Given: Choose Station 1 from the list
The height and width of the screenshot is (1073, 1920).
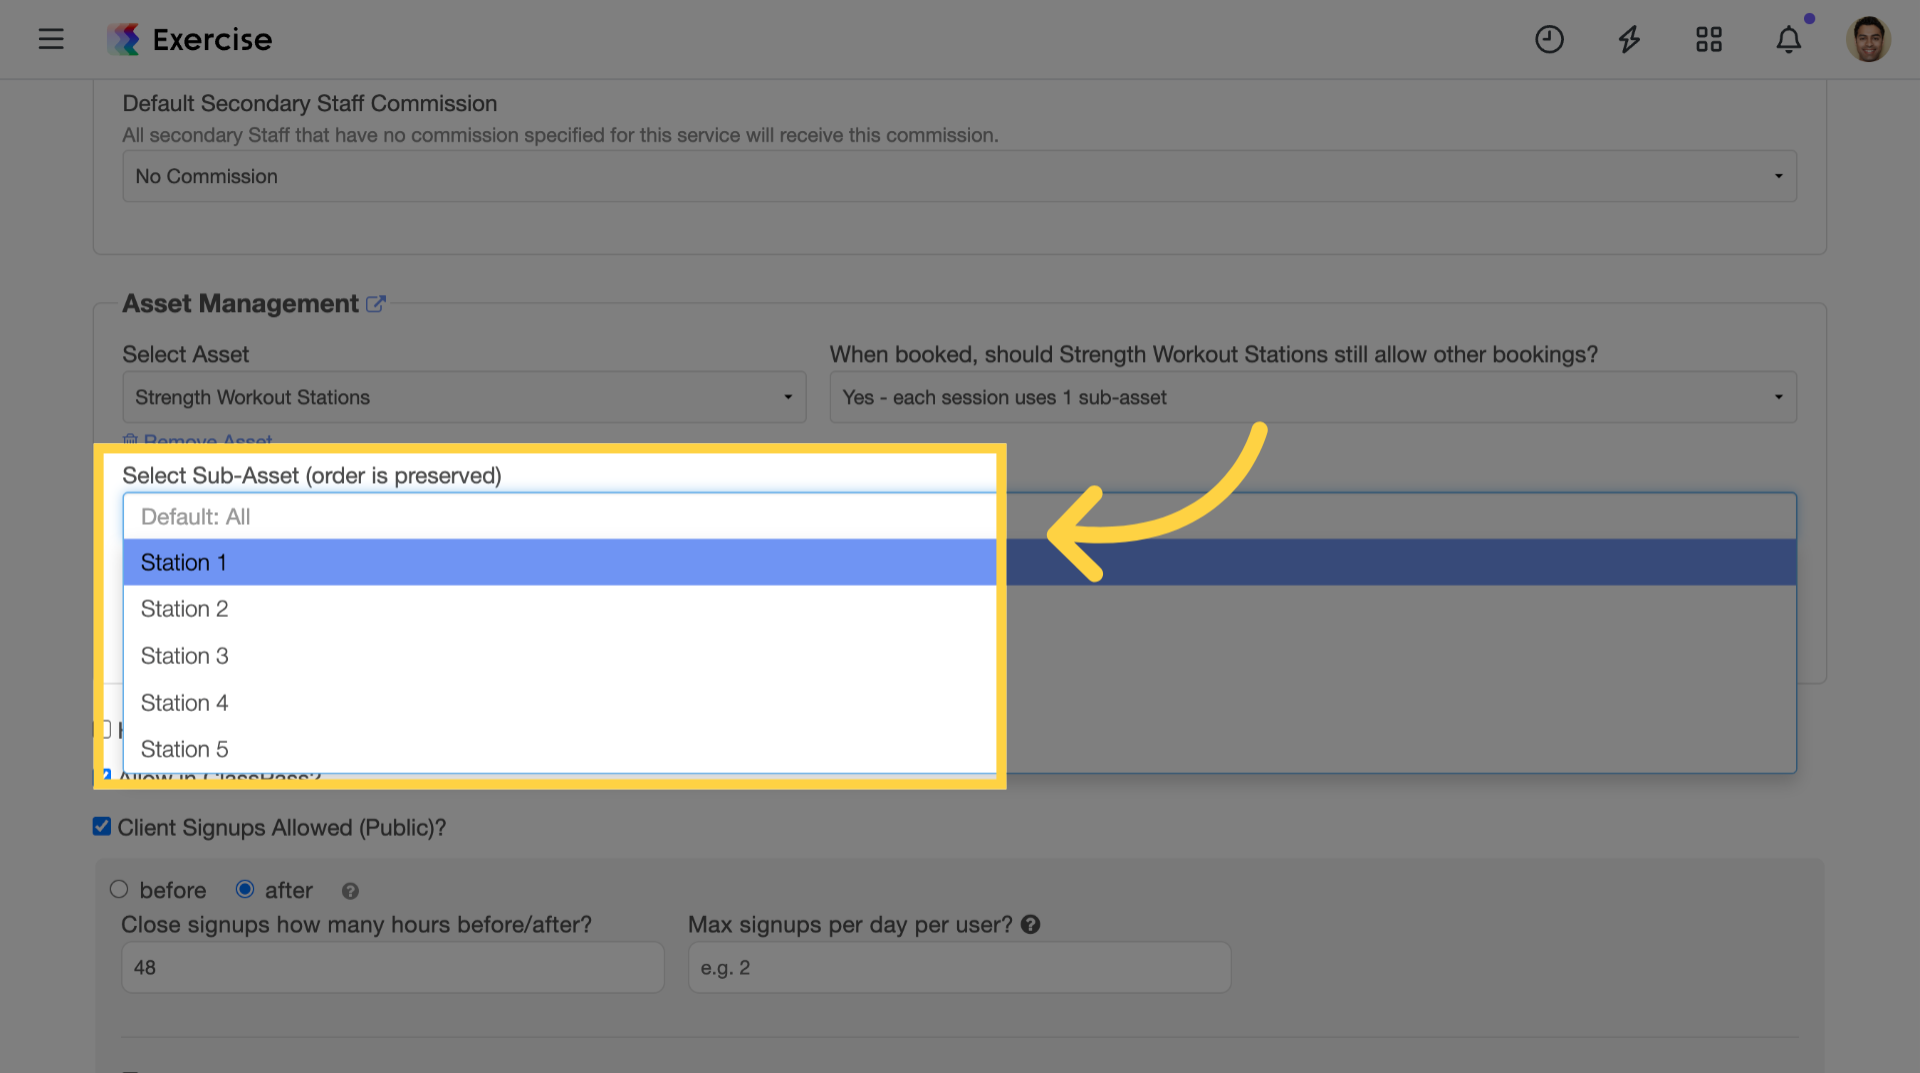Looking at the screenshot, I should 959,562.
